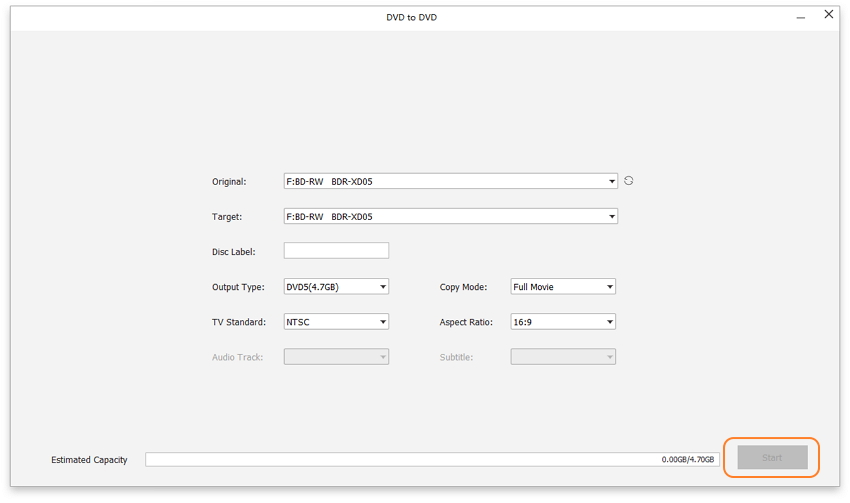Screen dimensions: 850x503
Task: Open the Original drive dropdown
Action: [450, 182]
